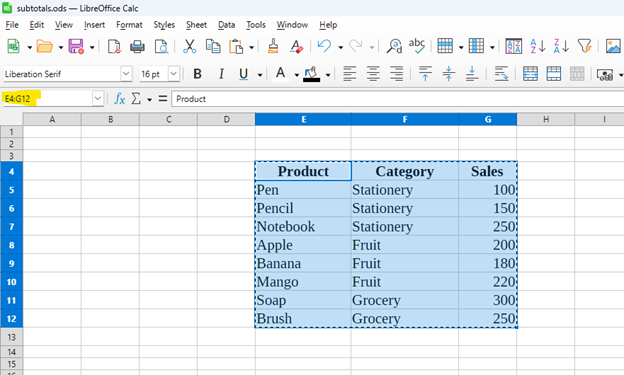Open the underline style dropdown arrow
The image size is (624, 375).
coord(260,75)
